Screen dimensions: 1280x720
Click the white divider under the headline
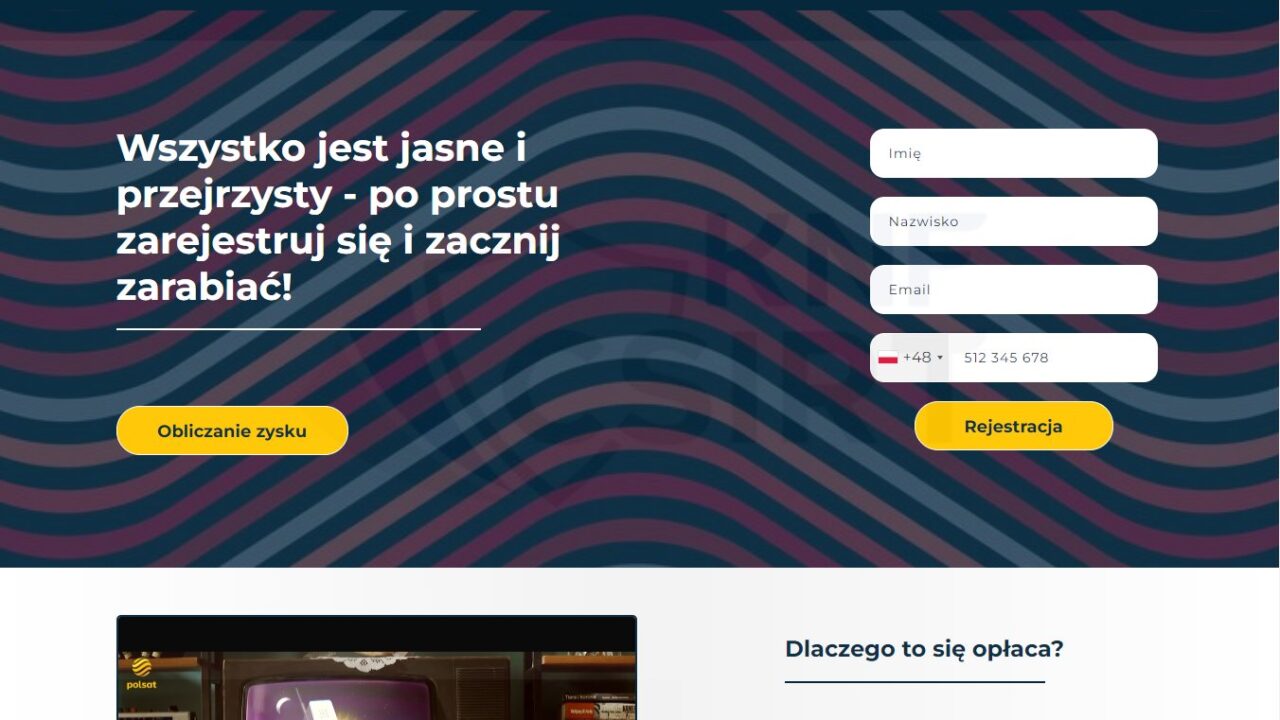click(x=298, y=328)
